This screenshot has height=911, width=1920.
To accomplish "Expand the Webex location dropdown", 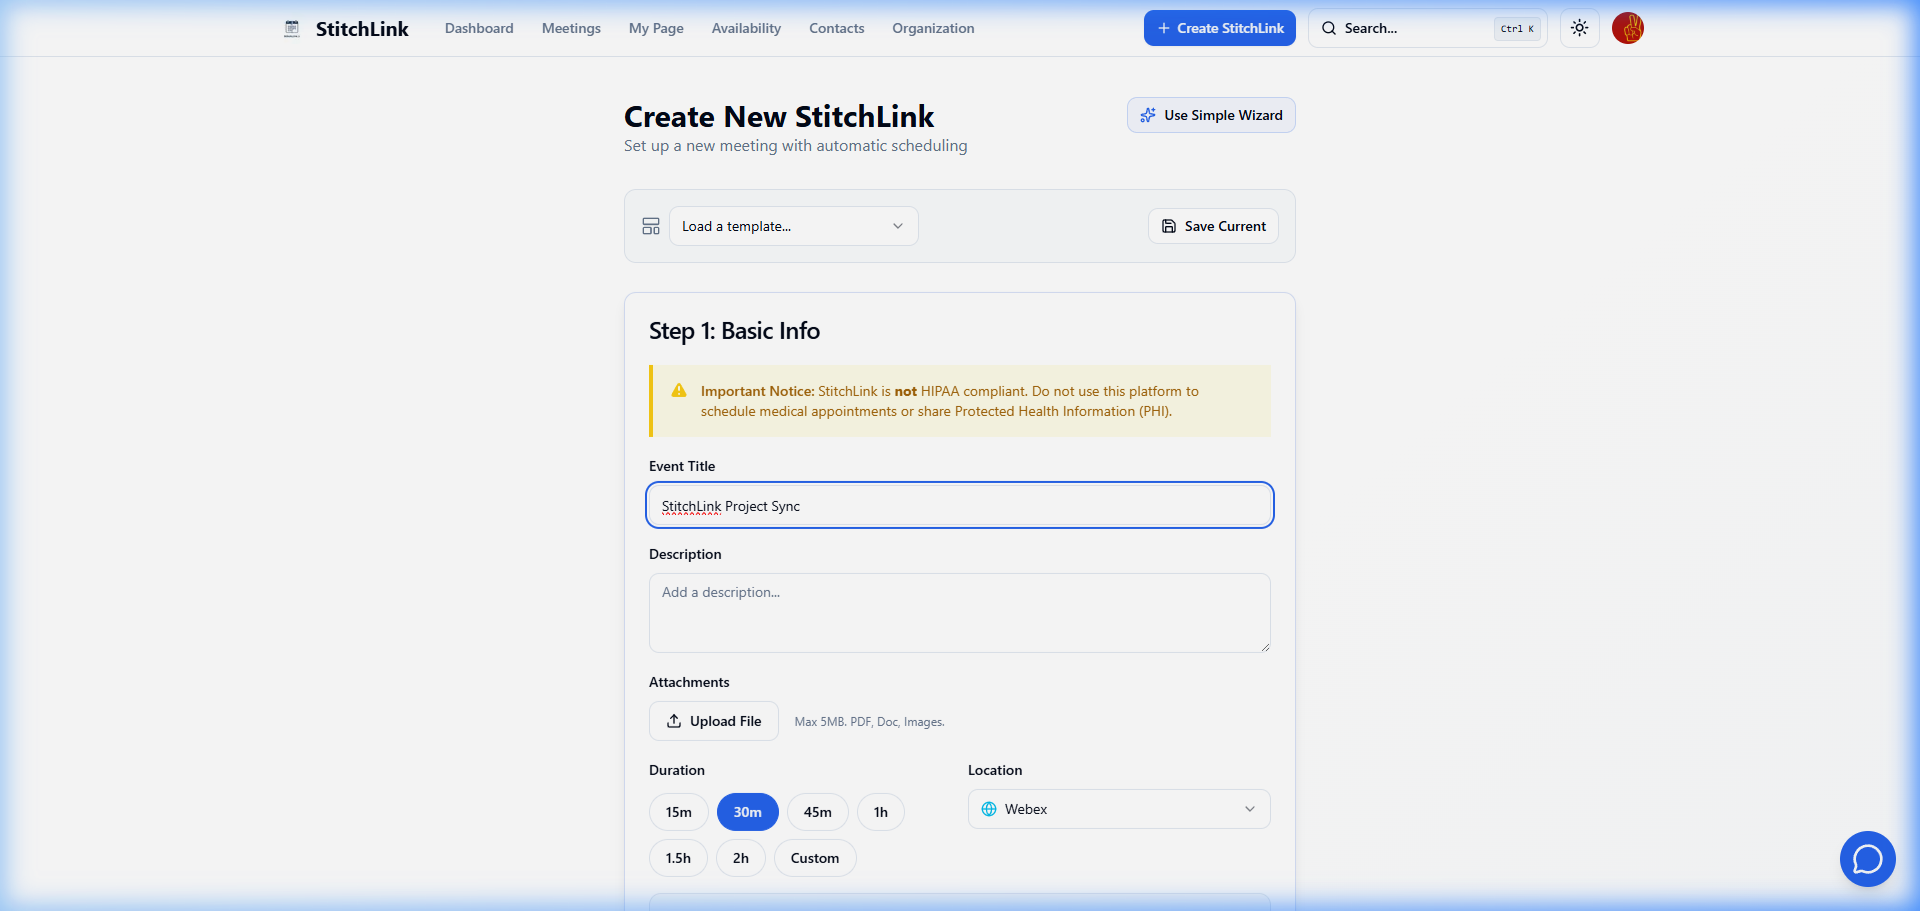I will click(x=1119, y=809).
